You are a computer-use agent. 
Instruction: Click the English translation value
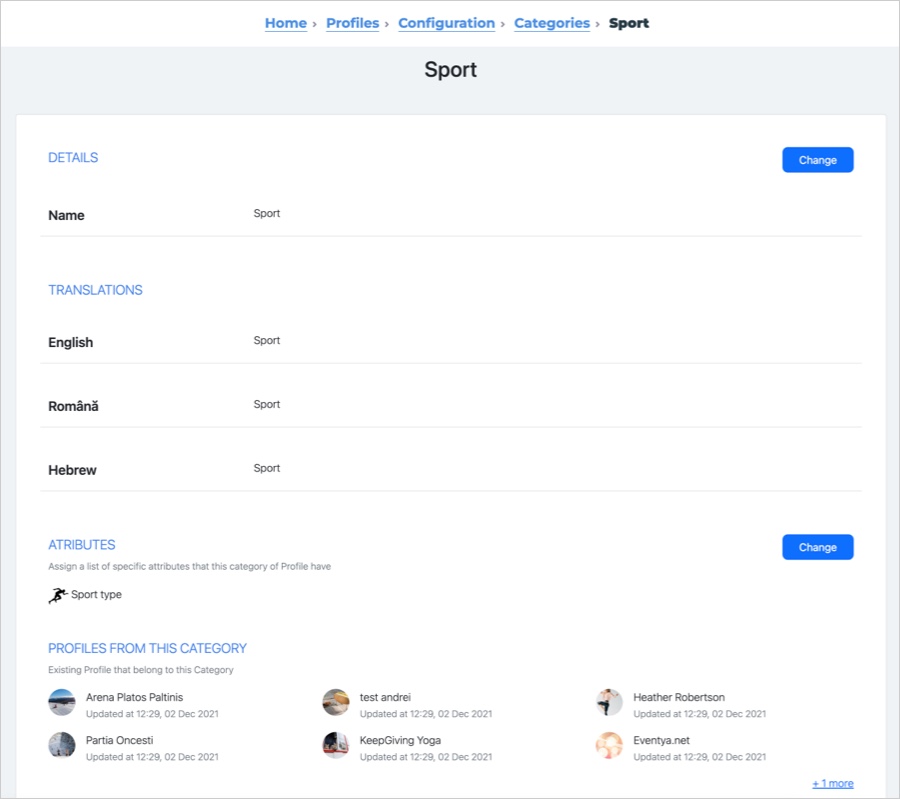tap(267, 340)
